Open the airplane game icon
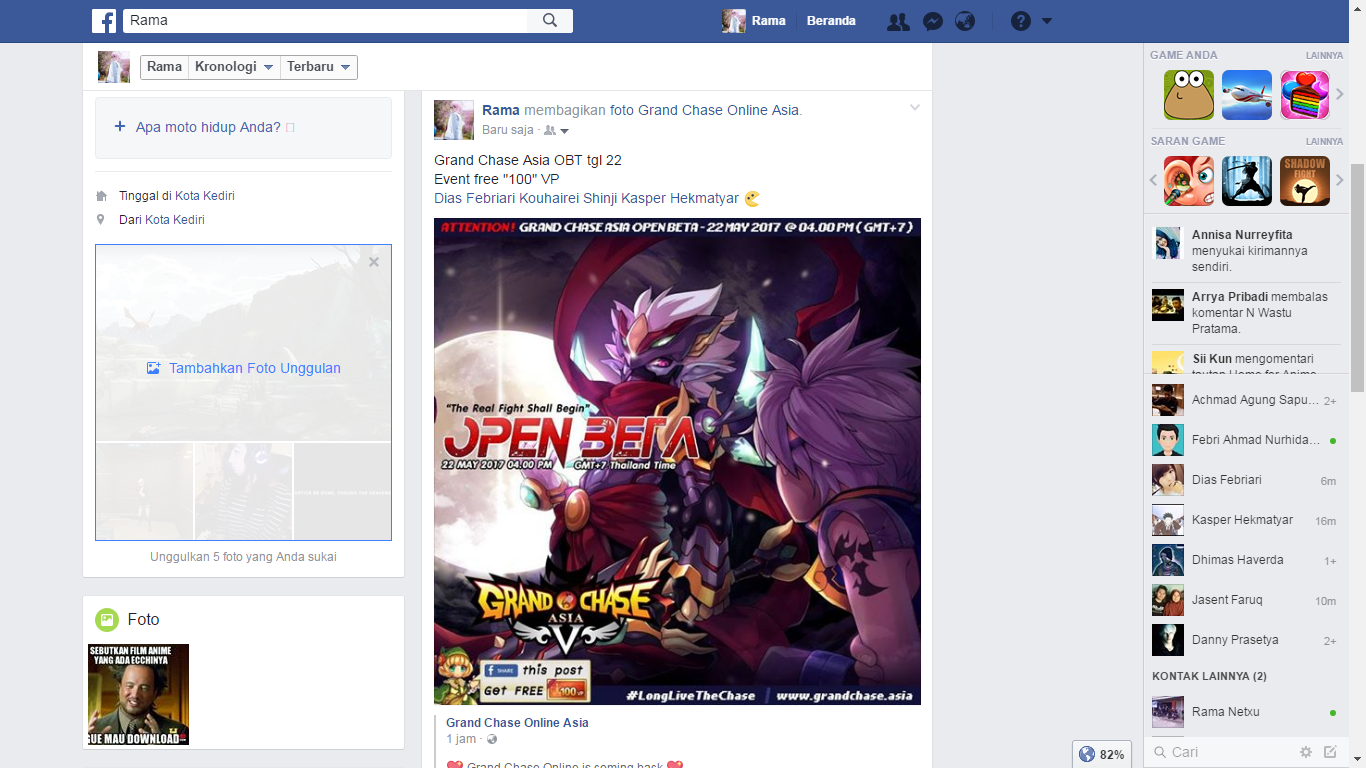This screenshot has height=768, width=1366. tap(1247, 95)
